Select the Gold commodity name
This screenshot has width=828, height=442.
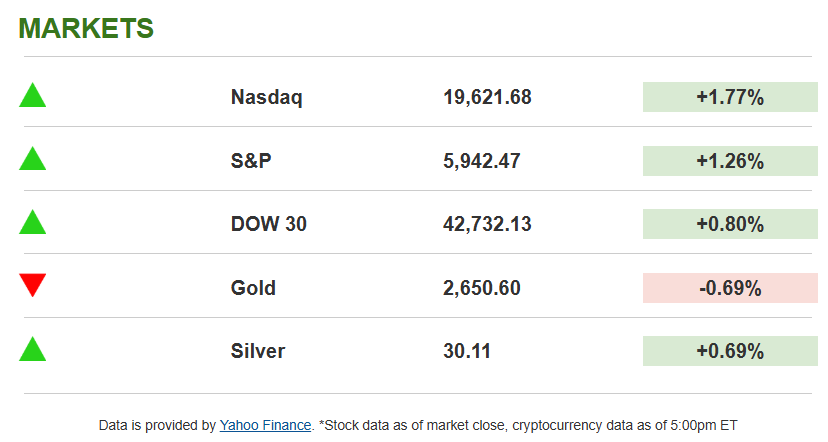click(253, 288)
